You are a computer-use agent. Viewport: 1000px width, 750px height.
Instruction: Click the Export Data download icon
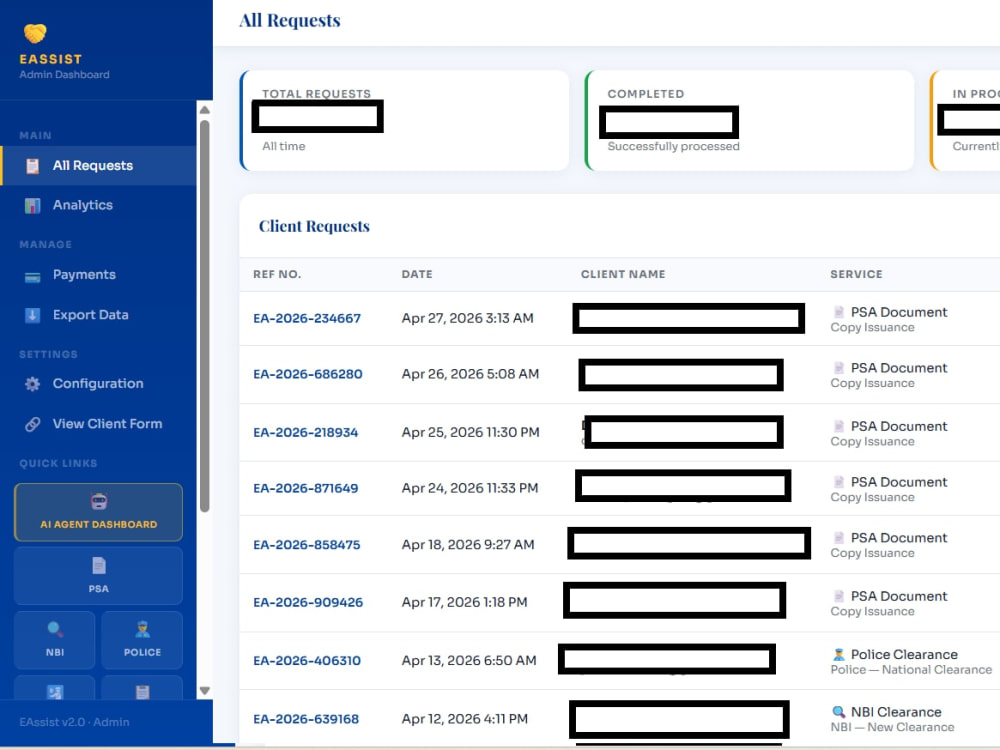[x=33, y=315]
